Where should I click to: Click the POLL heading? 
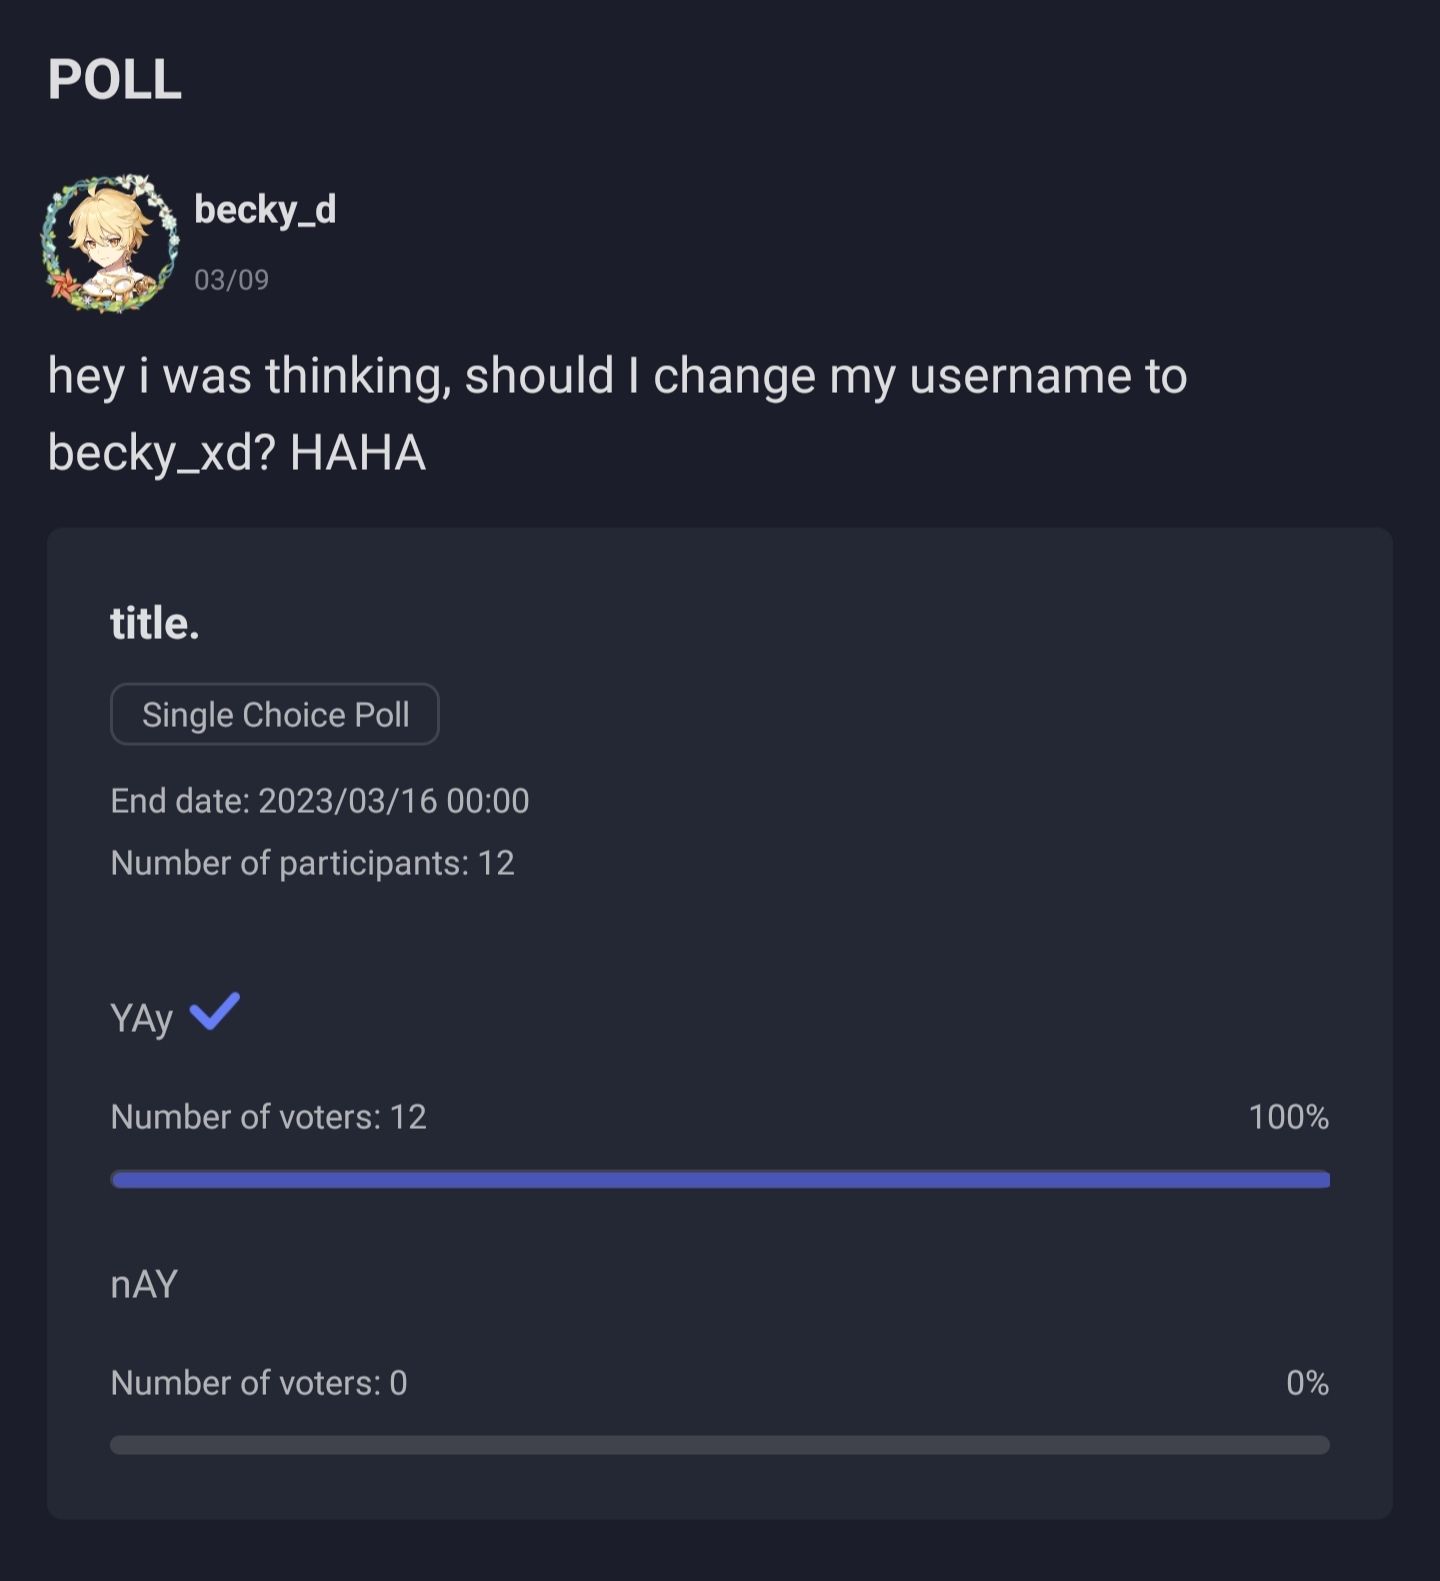click(x=115, y=79)
